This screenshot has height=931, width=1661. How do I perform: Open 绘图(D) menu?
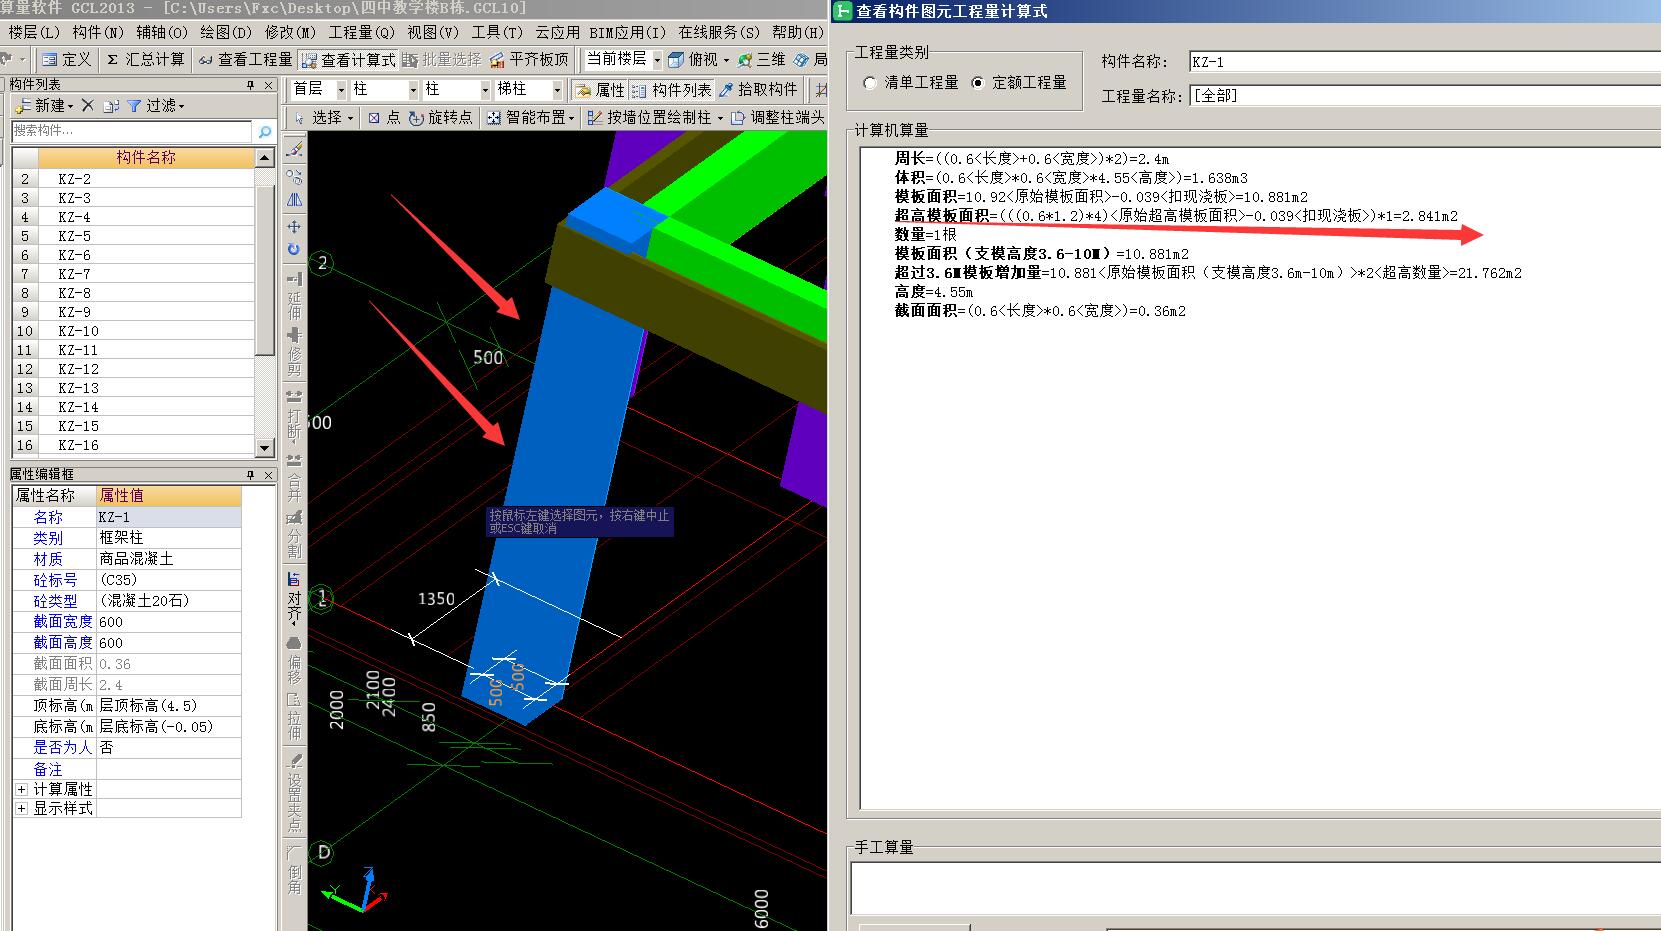tap(226, 33)
